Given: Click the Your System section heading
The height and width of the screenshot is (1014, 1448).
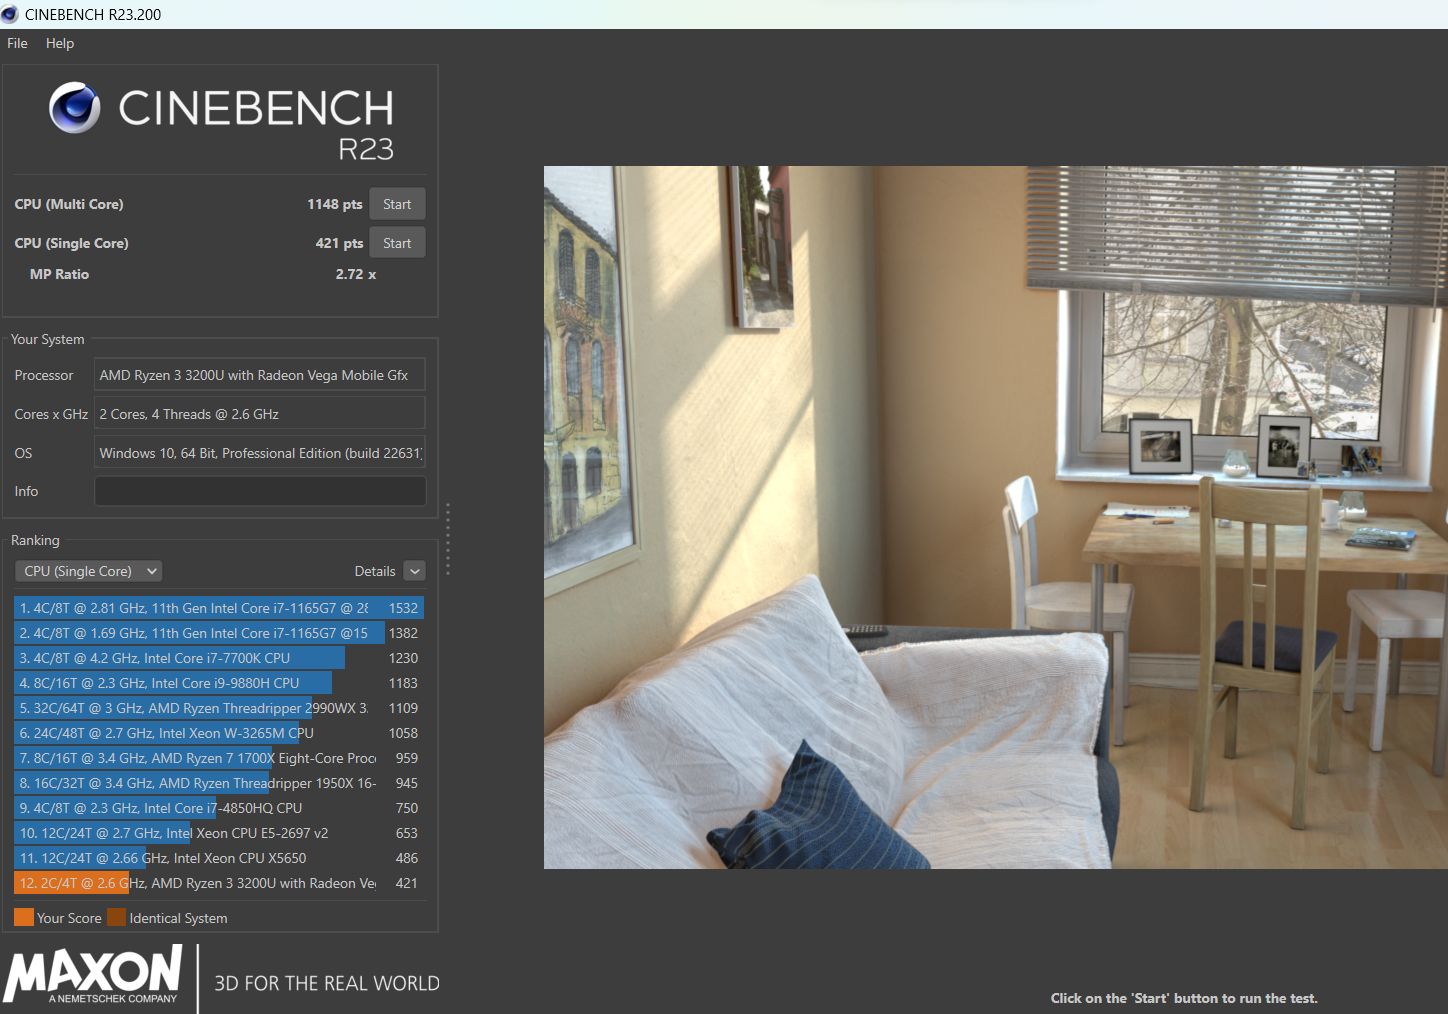Looking at the screenshot, I should click(x=48, y=339).
